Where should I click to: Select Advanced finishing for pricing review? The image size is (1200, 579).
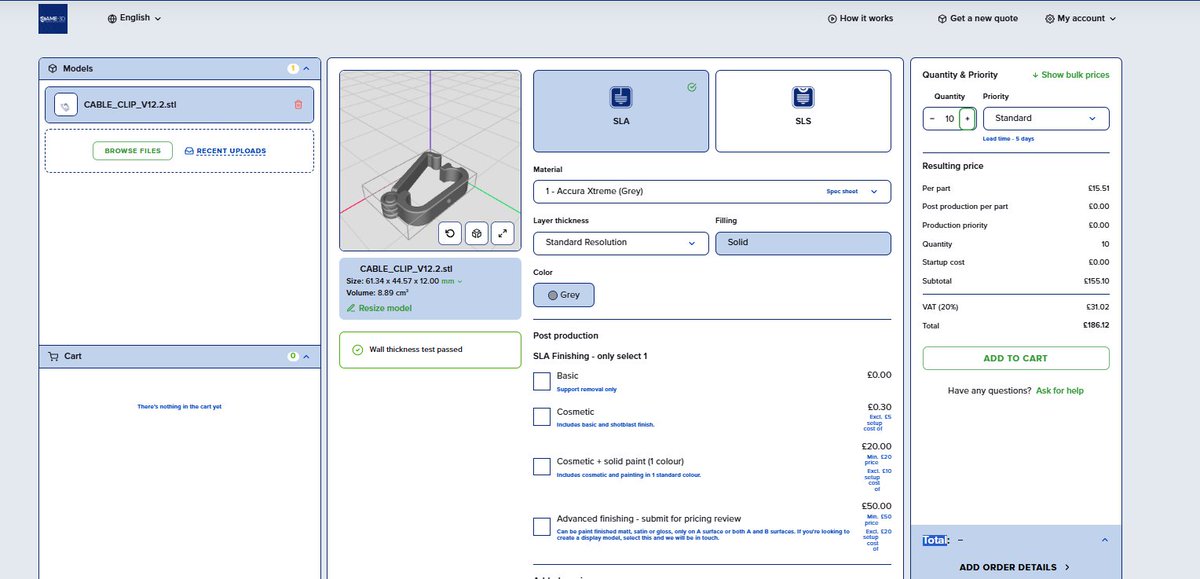point(541,525)
